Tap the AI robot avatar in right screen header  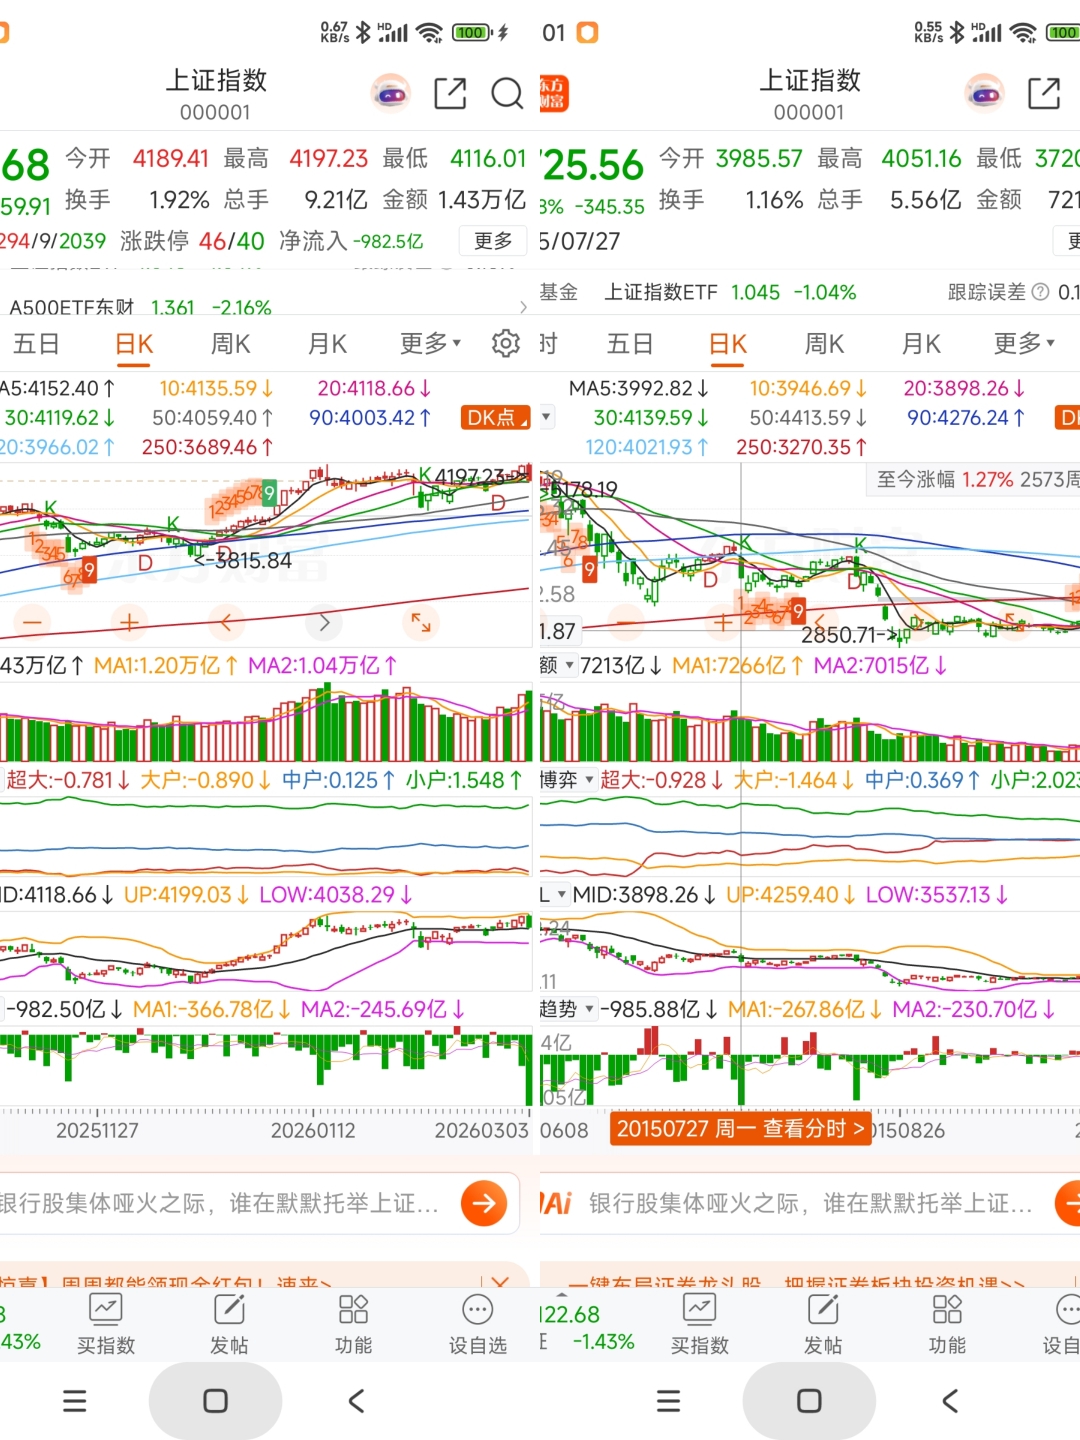984,94
